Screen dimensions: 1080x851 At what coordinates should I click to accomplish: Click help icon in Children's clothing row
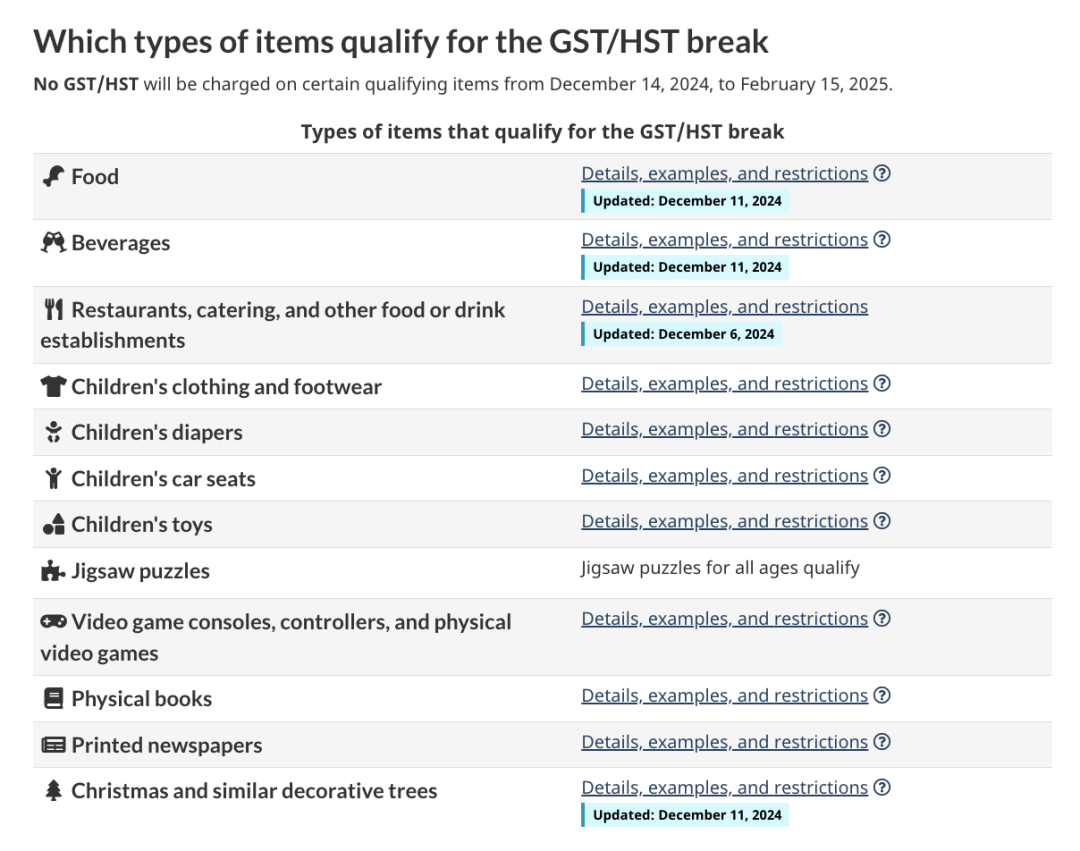pyautogui.click(x=882, y=384)
